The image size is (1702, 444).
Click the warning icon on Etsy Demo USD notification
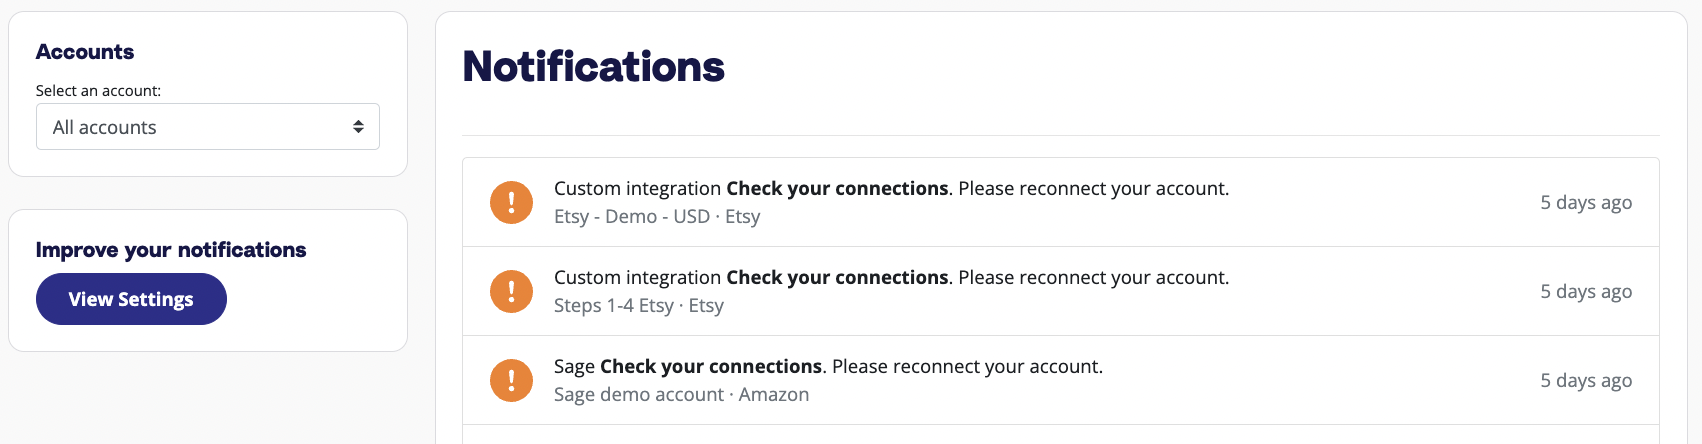(511, 202)
